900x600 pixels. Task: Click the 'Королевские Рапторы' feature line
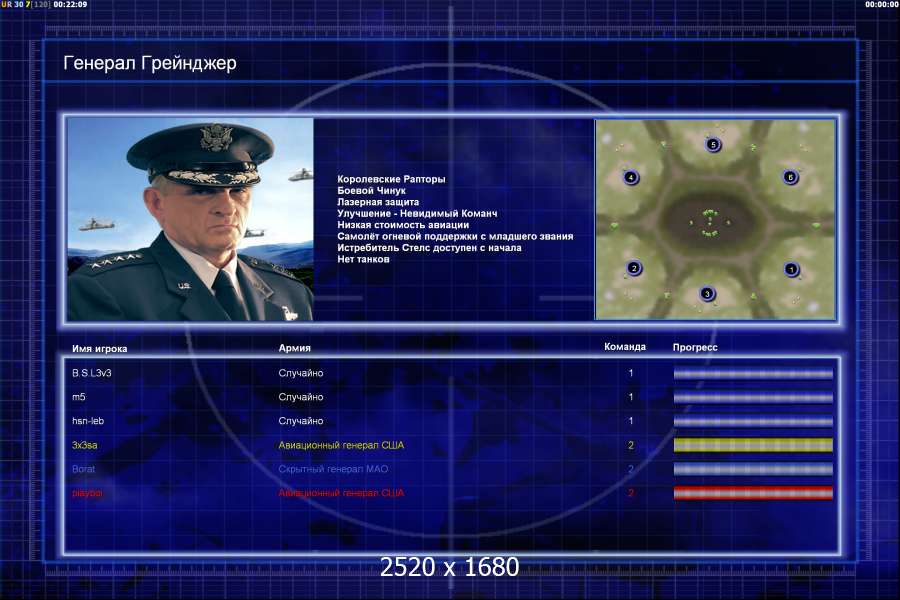pos(391,179)
